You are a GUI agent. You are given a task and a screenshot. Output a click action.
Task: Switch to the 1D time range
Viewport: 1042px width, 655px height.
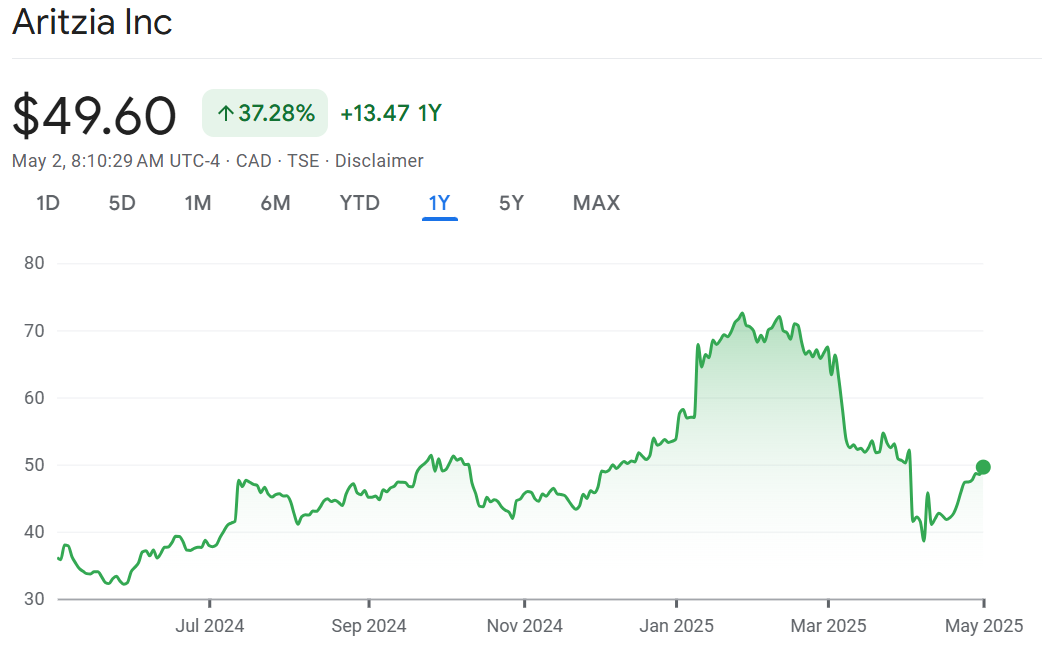click(48, 203)
